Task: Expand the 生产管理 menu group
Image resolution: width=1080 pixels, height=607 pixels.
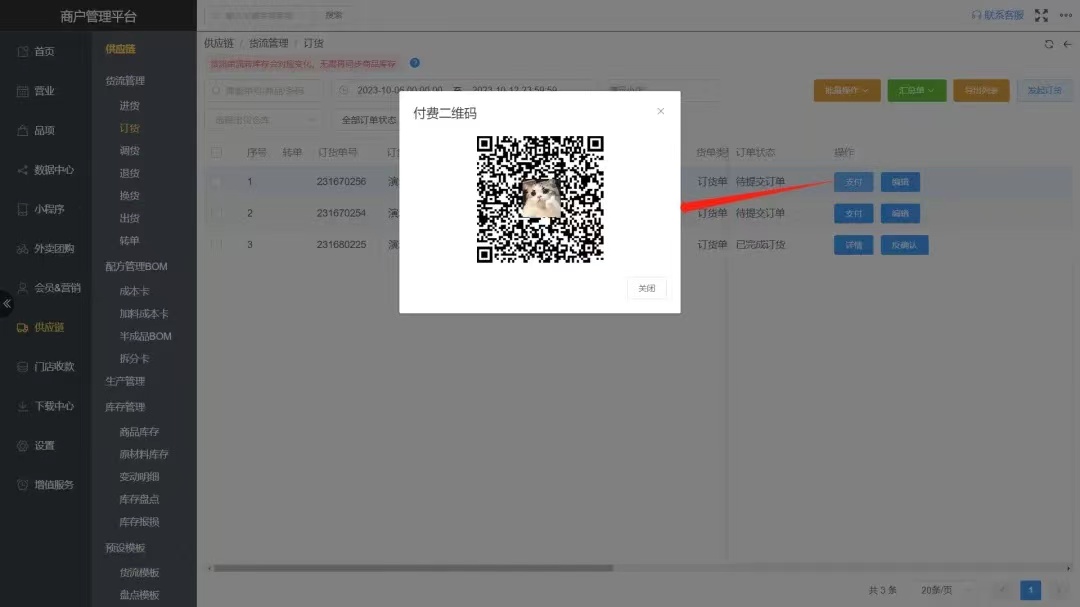Action: [125, 381]
